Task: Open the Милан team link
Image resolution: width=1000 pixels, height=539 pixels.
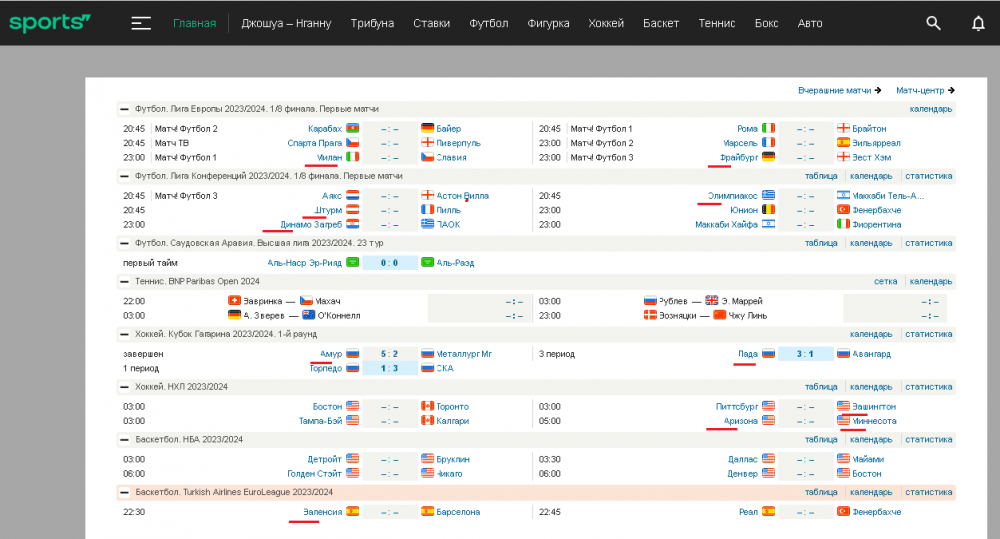Action: (x=330, y=157)
